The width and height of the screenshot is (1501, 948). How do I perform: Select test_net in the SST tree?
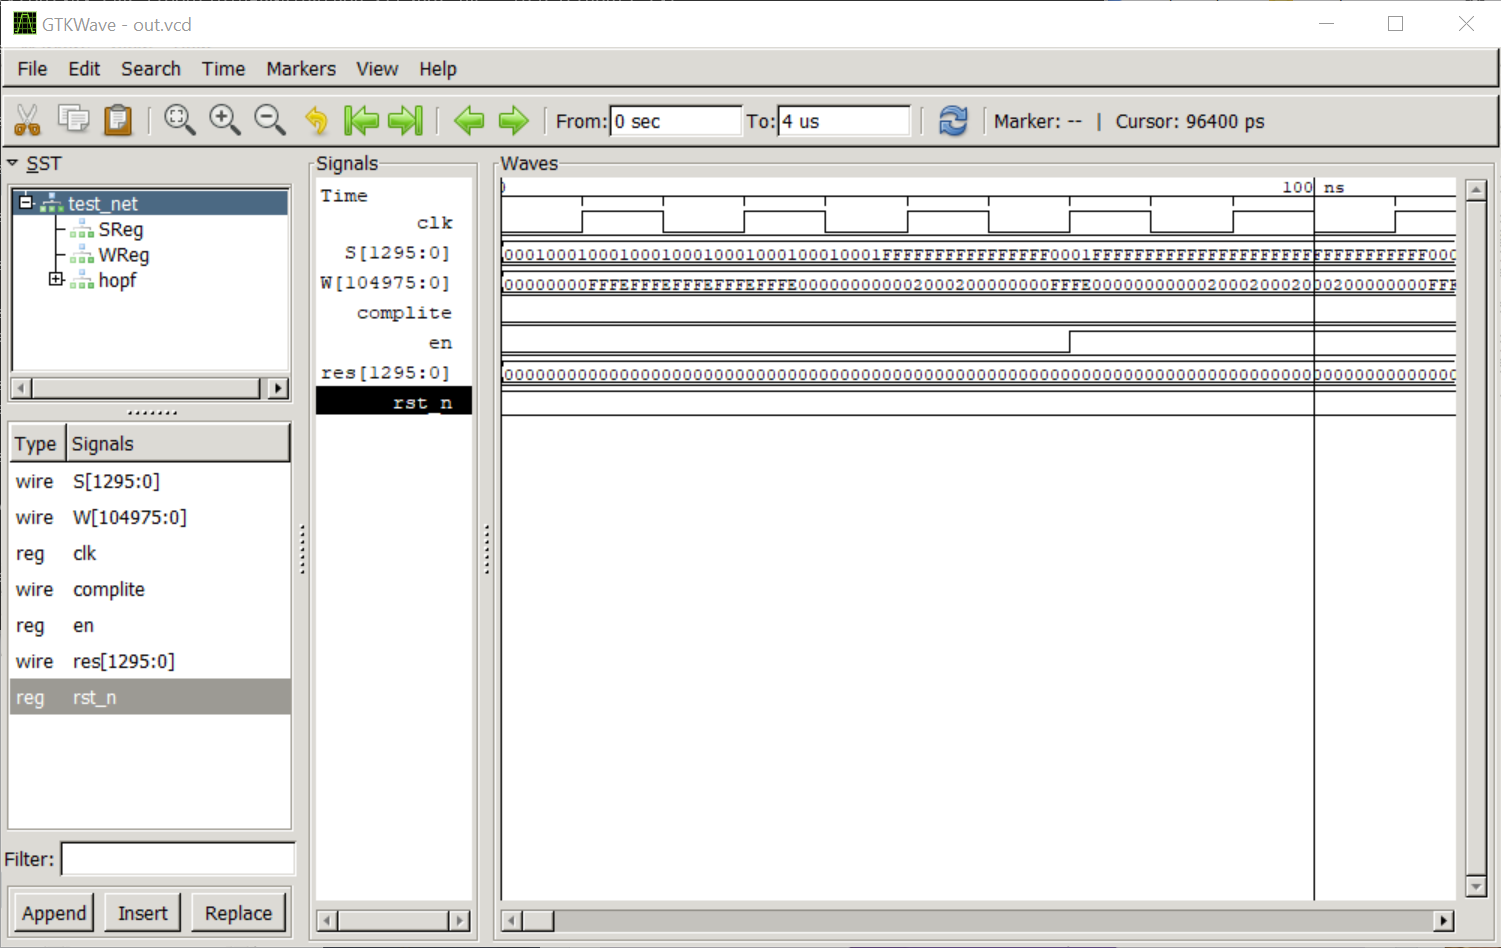[103, 203]
